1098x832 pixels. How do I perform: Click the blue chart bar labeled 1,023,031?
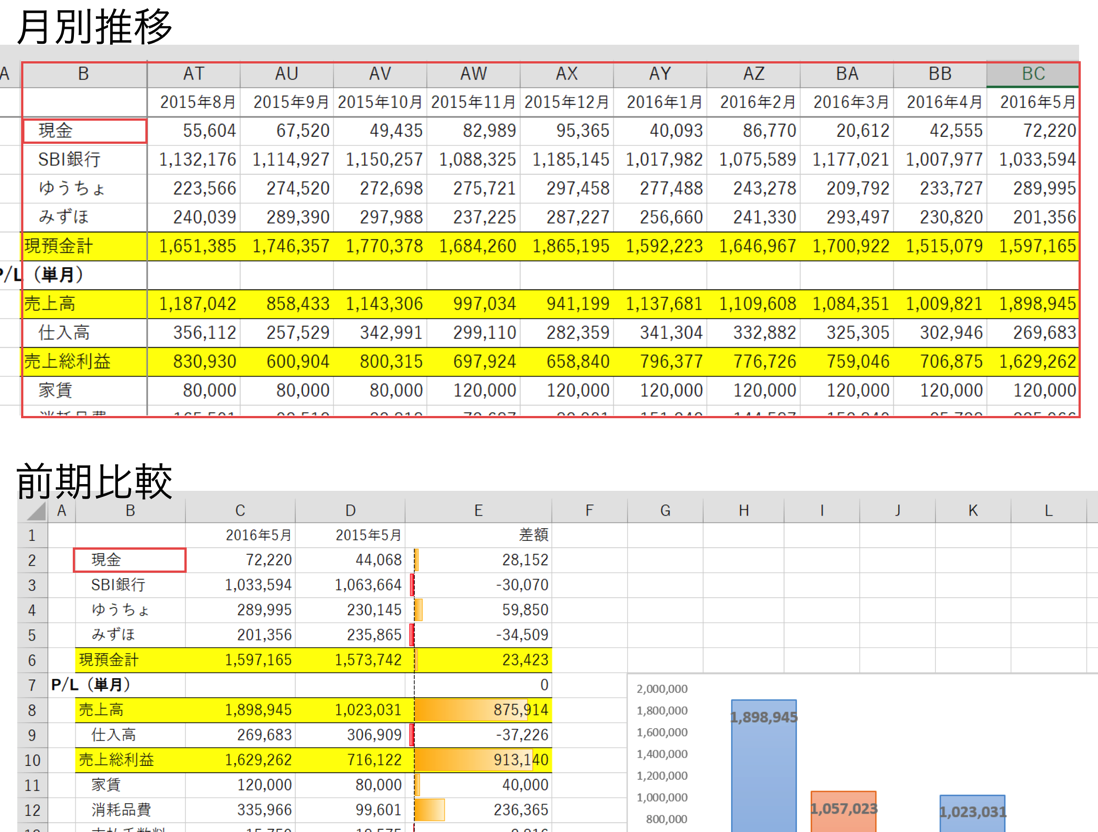click(972, 813)
